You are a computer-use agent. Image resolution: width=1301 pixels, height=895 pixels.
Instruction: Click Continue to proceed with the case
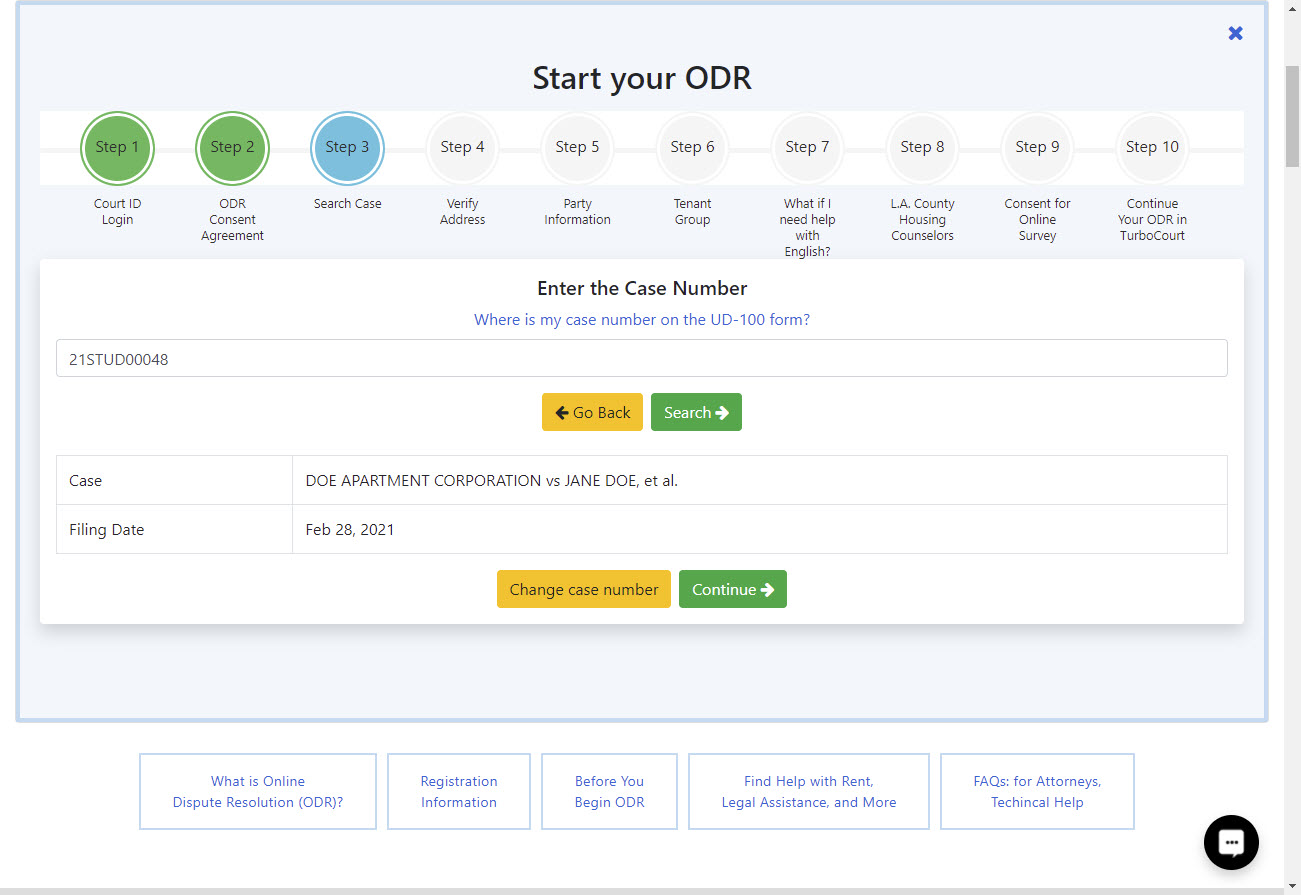[x=732, y=589]
